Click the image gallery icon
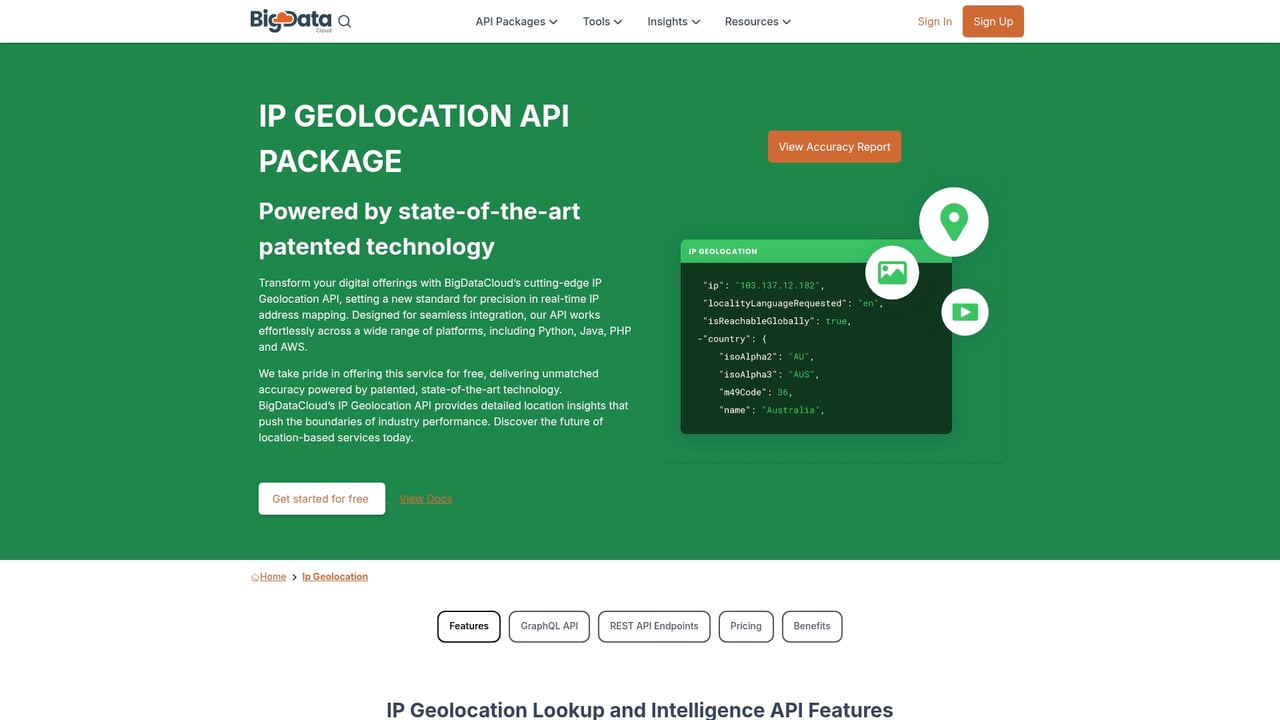The width and height of the screenshot is (1280, 720). [891, 271]
